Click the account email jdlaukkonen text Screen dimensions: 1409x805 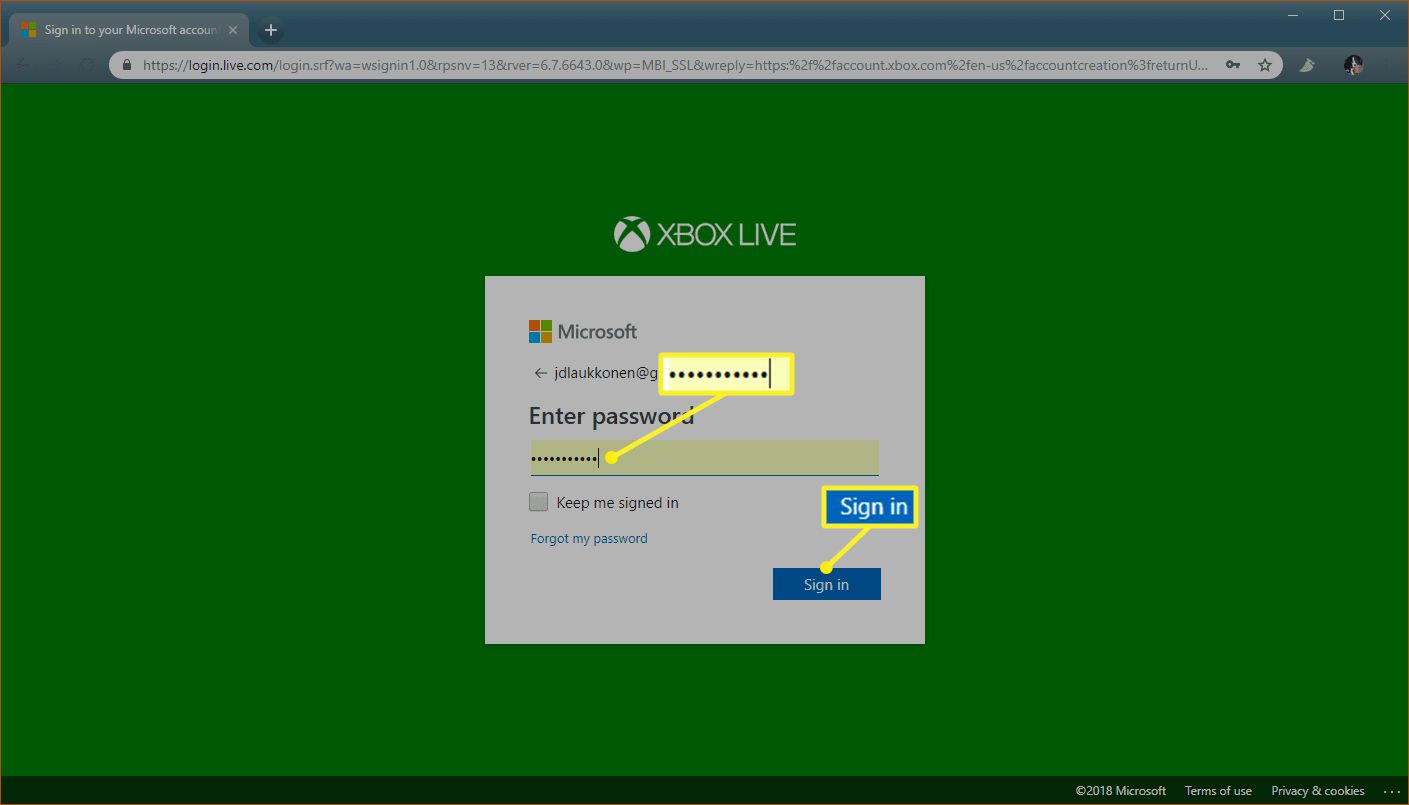606,373
